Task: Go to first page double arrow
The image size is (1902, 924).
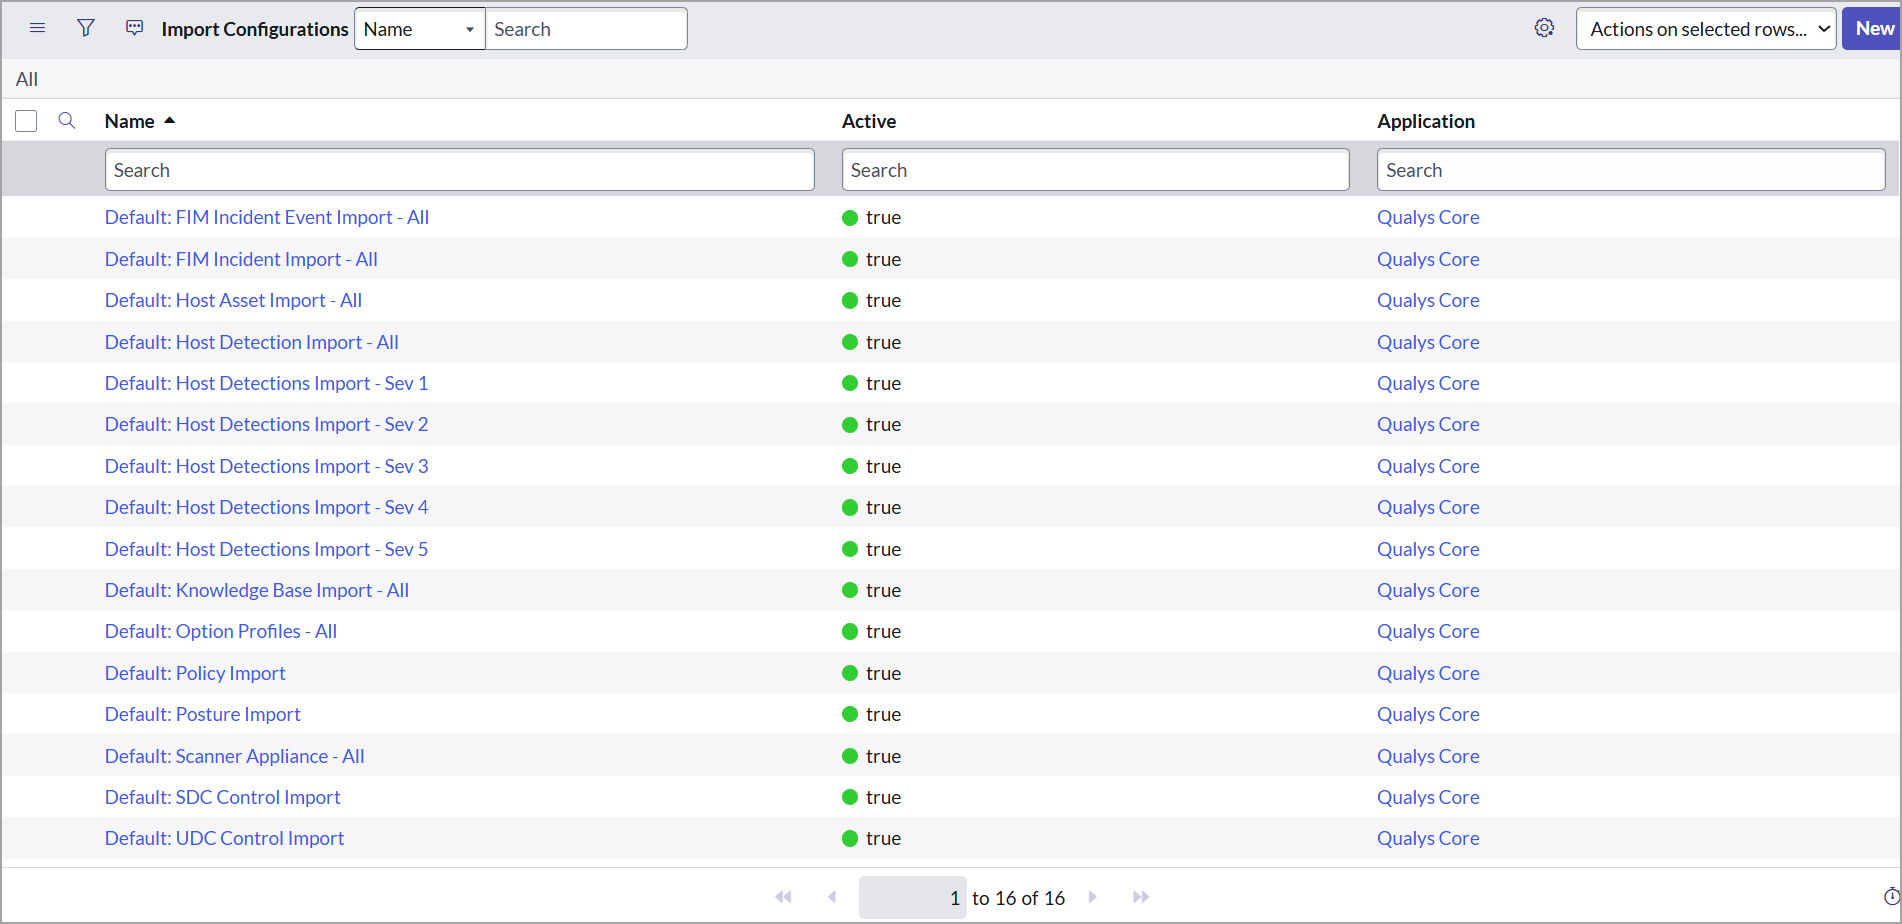Action: (783, 897)
